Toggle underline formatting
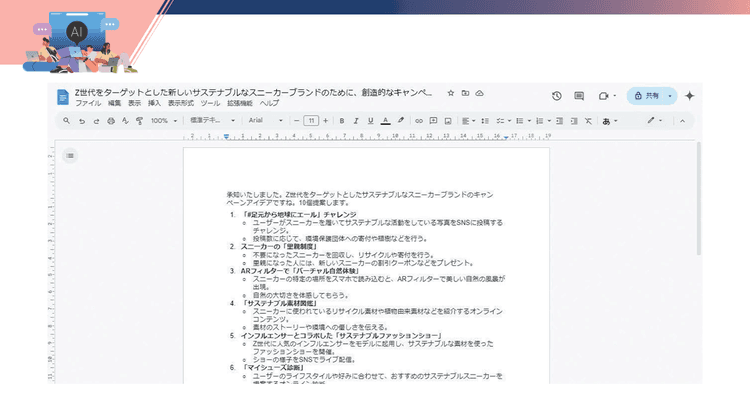Viewport: 750px width, 394px height. pyautogui.click(x=370, y=121)
